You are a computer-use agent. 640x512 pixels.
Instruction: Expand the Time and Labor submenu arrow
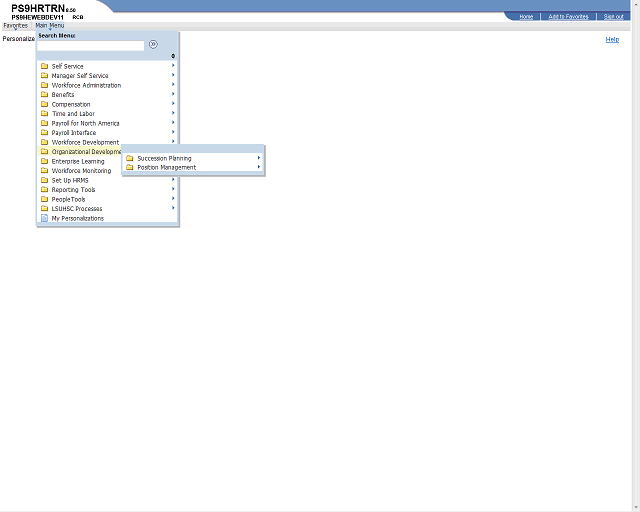(173, 113)
